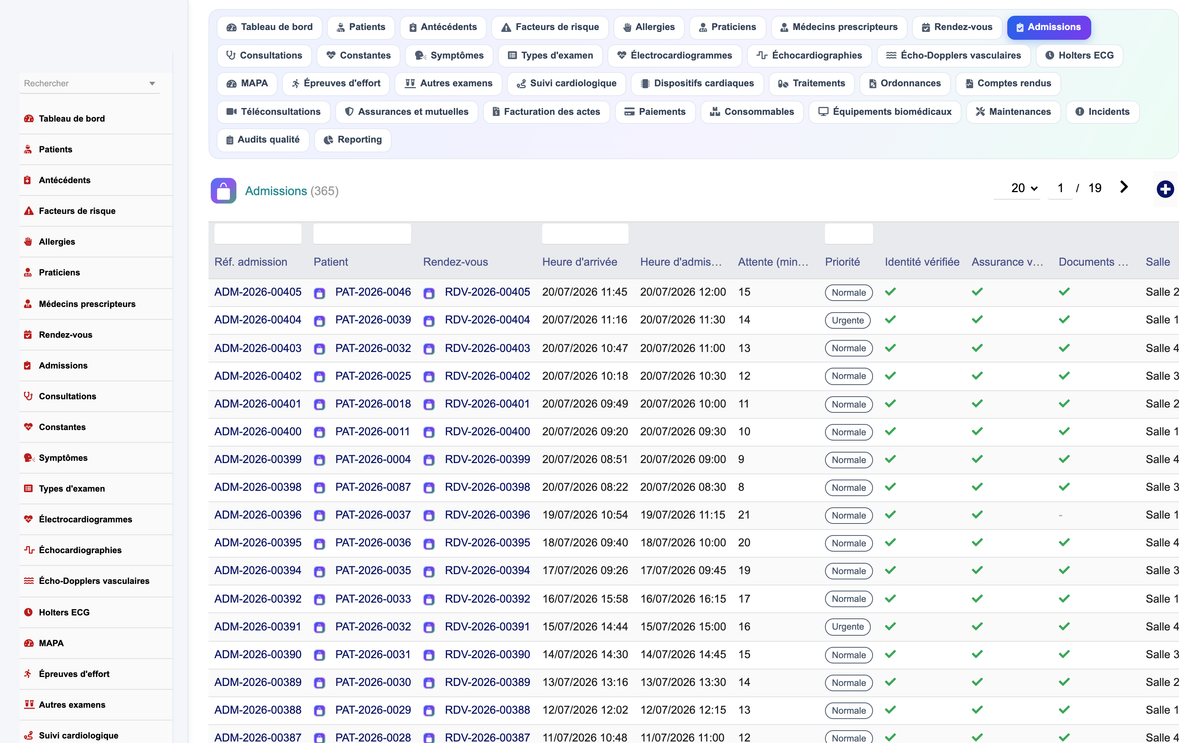
Task: Click Types d'examen icon in sidebar
Action: (28, 489)
